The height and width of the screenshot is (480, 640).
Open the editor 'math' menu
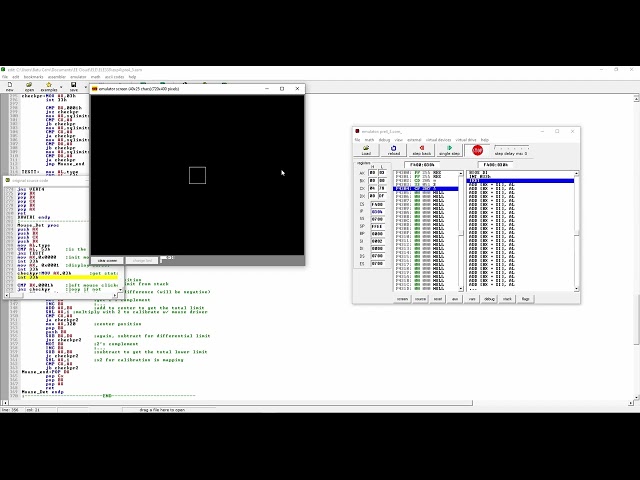point(96,77)
